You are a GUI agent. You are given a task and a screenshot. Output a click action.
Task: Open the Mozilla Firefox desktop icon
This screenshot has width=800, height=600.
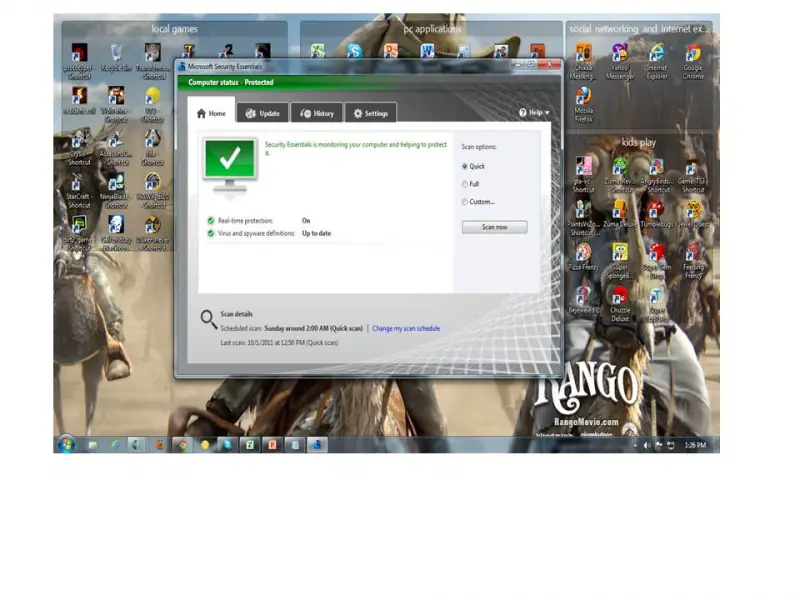(x=584, y=105)
